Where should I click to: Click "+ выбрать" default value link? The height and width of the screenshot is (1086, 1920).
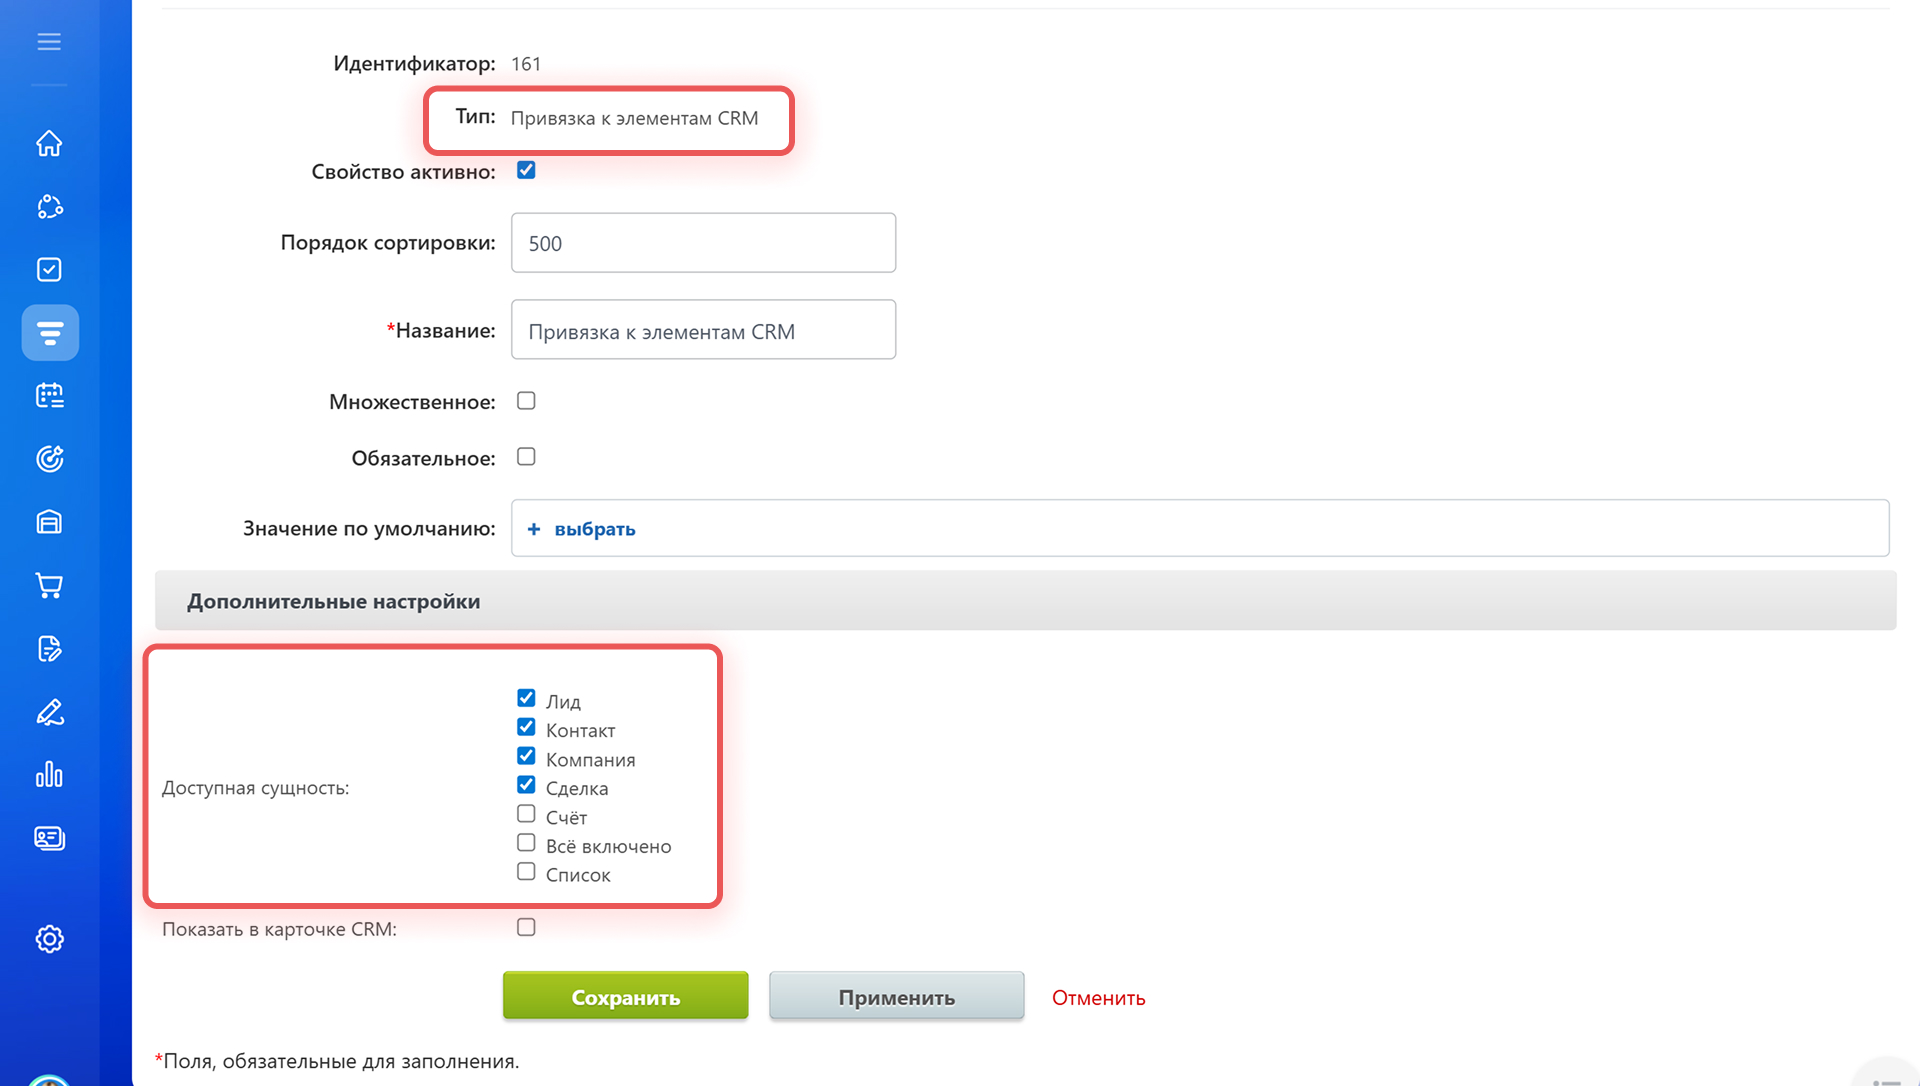point(594,529)
